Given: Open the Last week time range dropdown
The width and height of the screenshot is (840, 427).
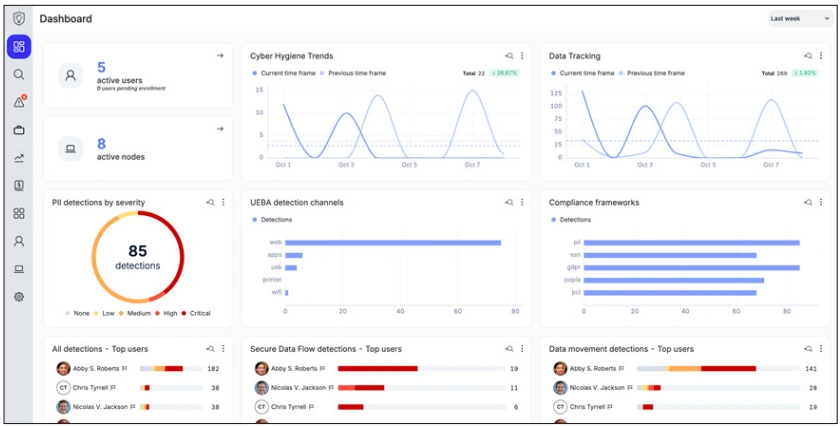Looking at the screenshot, I should click(798, 18).
